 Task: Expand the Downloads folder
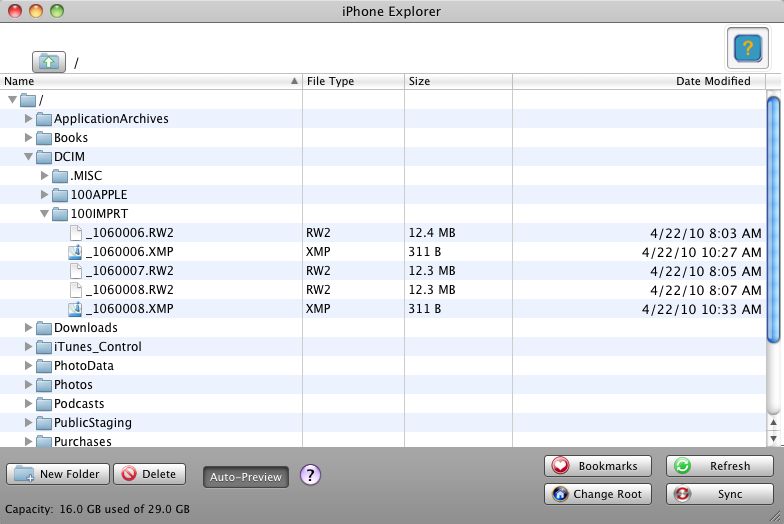click(28, 328)
